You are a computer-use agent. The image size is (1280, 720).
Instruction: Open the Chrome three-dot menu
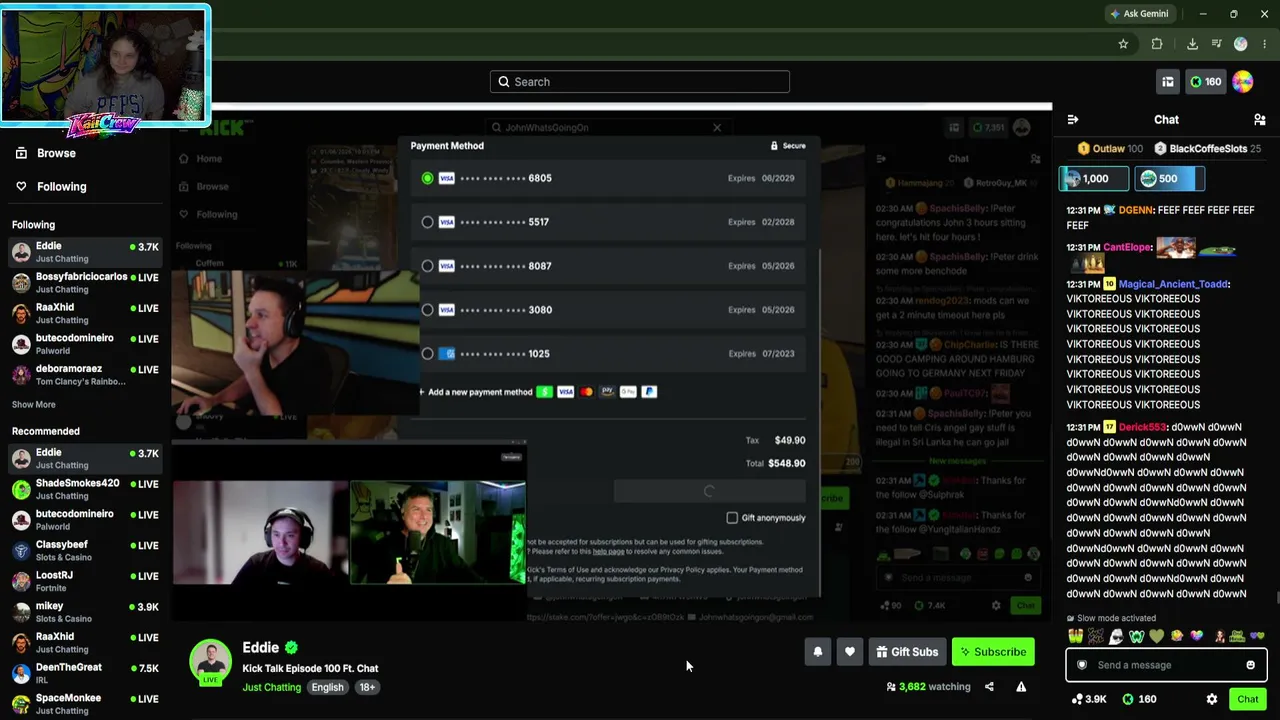(1265, 44)
